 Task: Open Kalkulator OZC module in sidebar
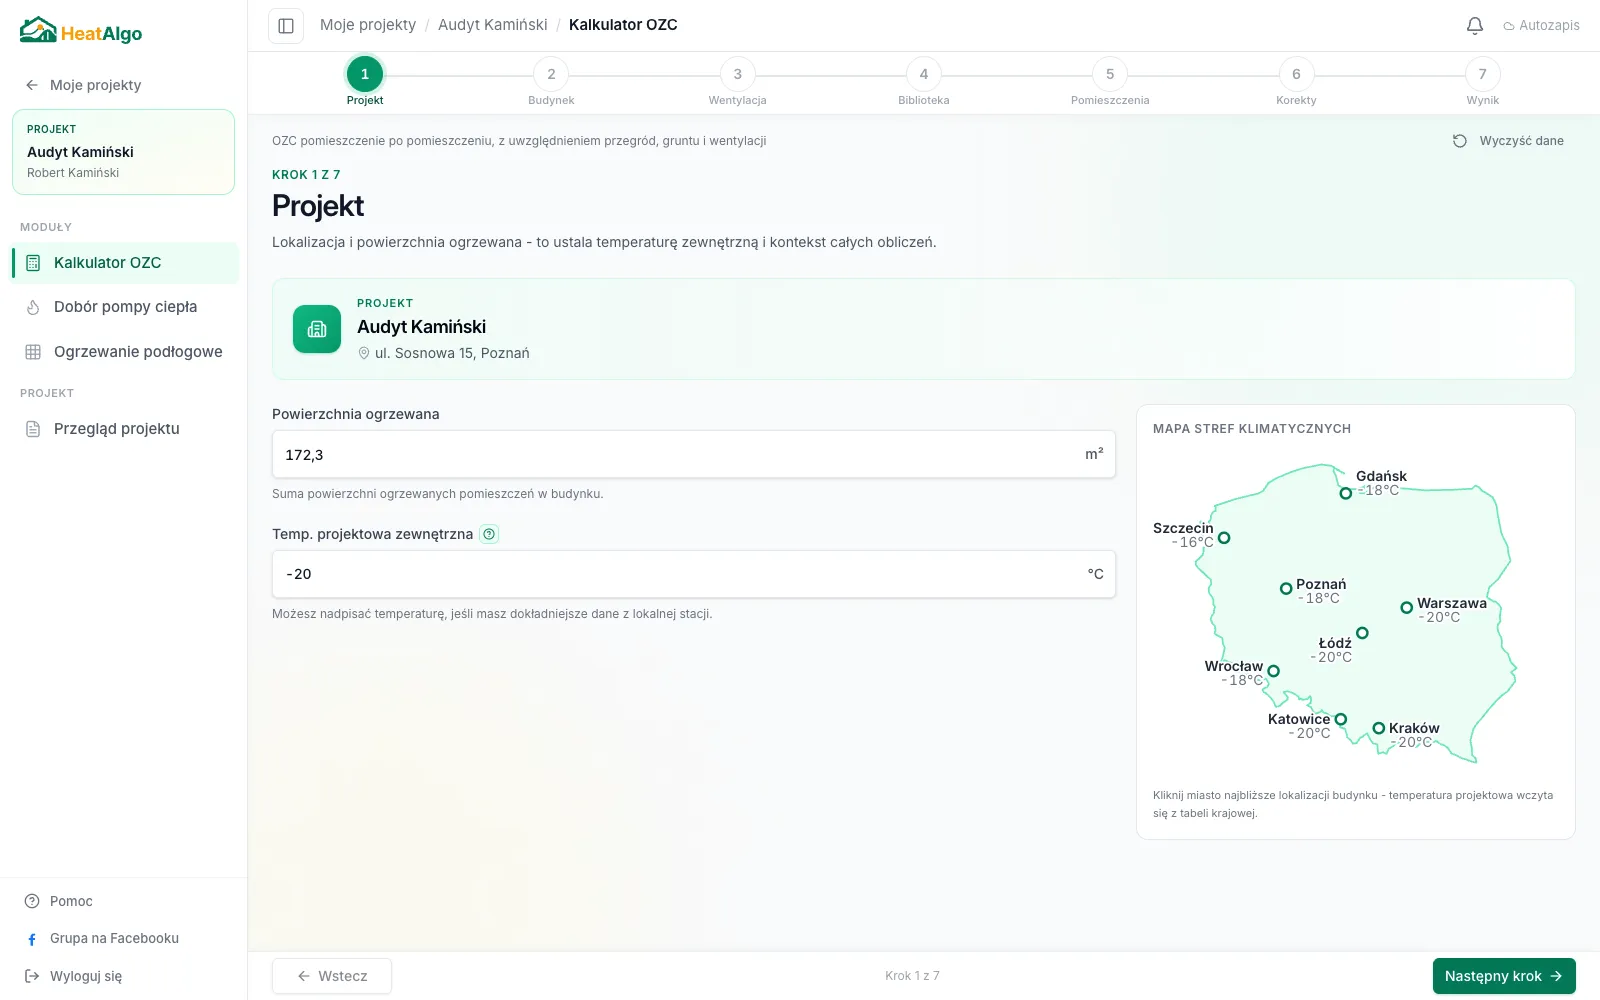125,263
